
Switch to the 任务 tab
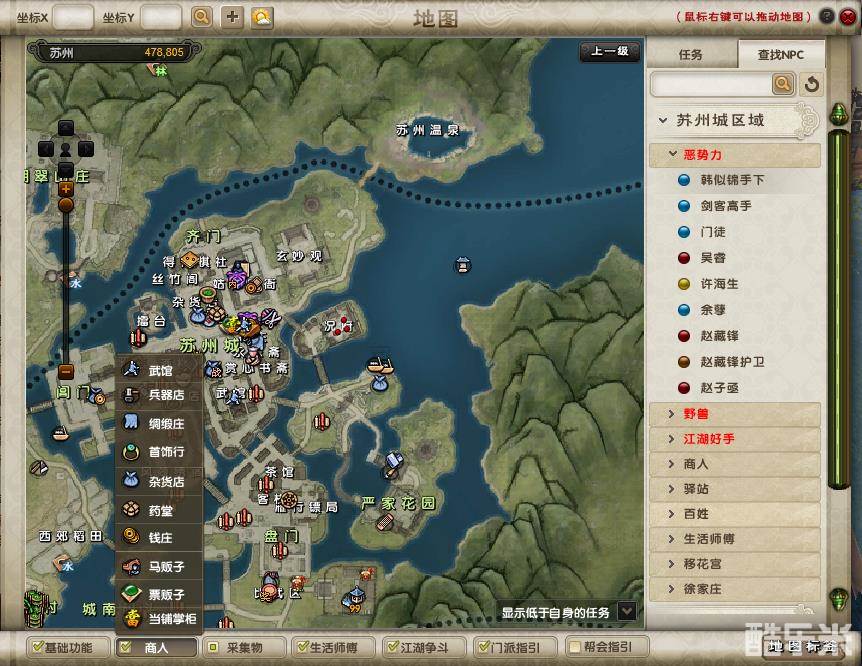pyautogui.click(x=691, y=54)
